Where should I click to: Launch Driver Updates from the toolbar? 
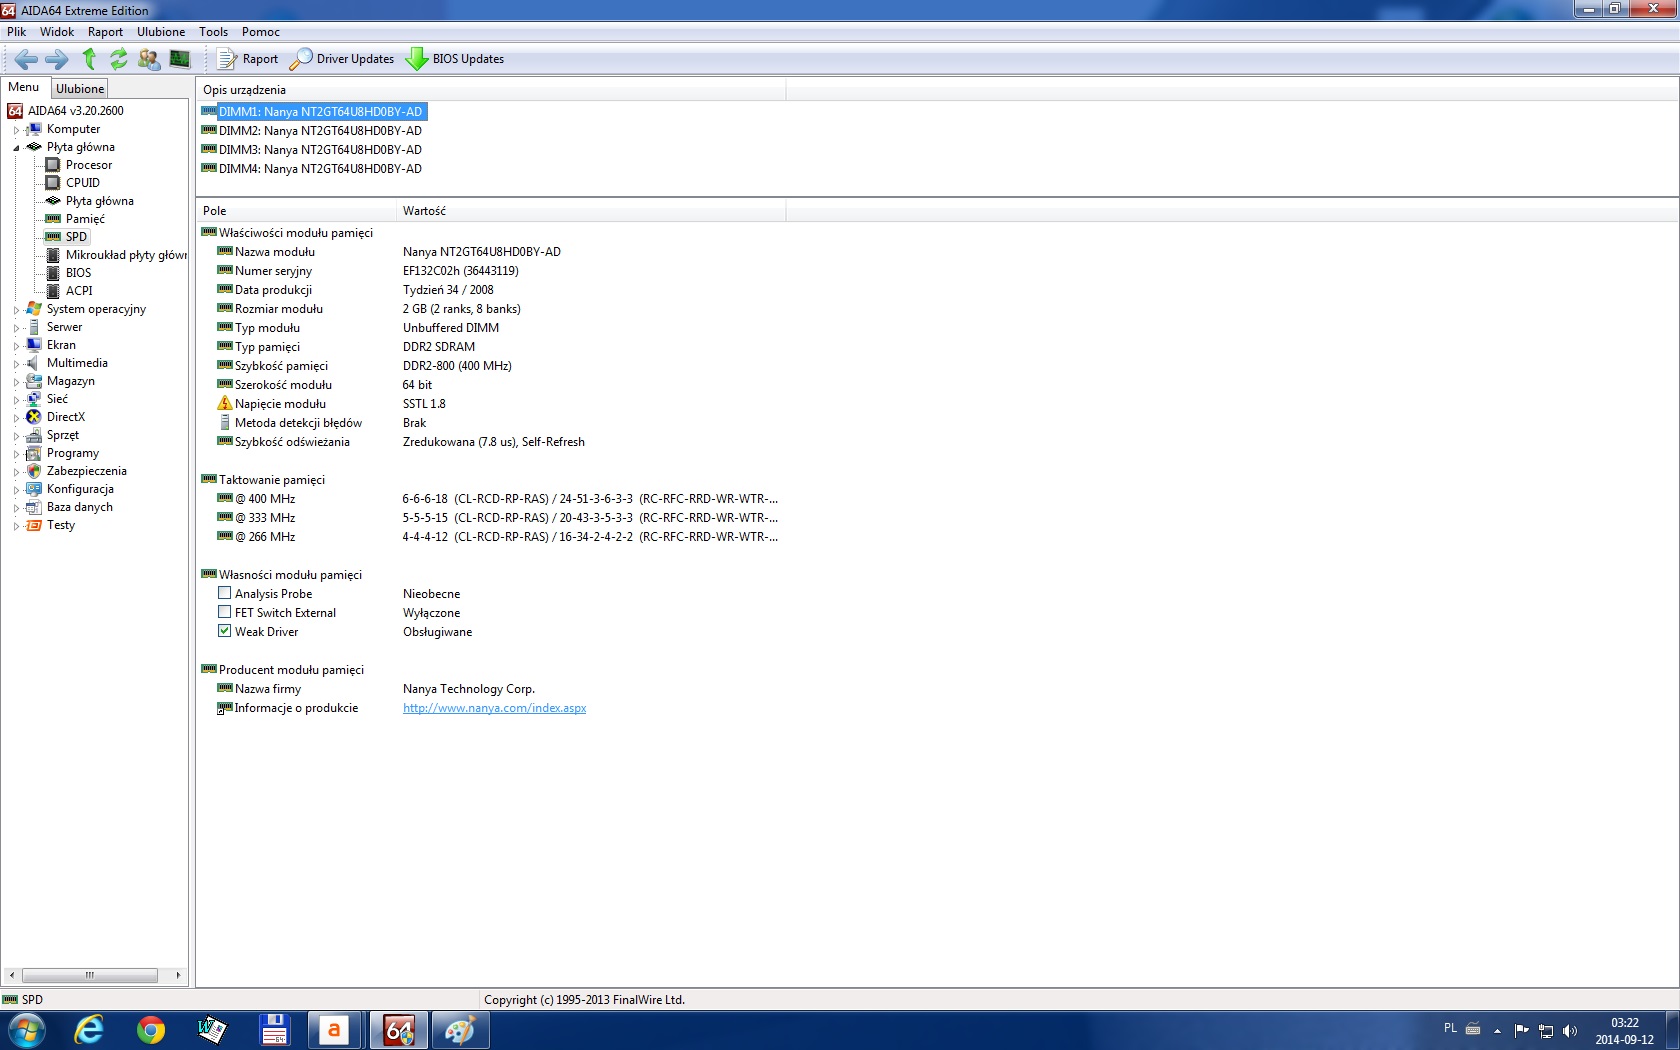[342, 59]
